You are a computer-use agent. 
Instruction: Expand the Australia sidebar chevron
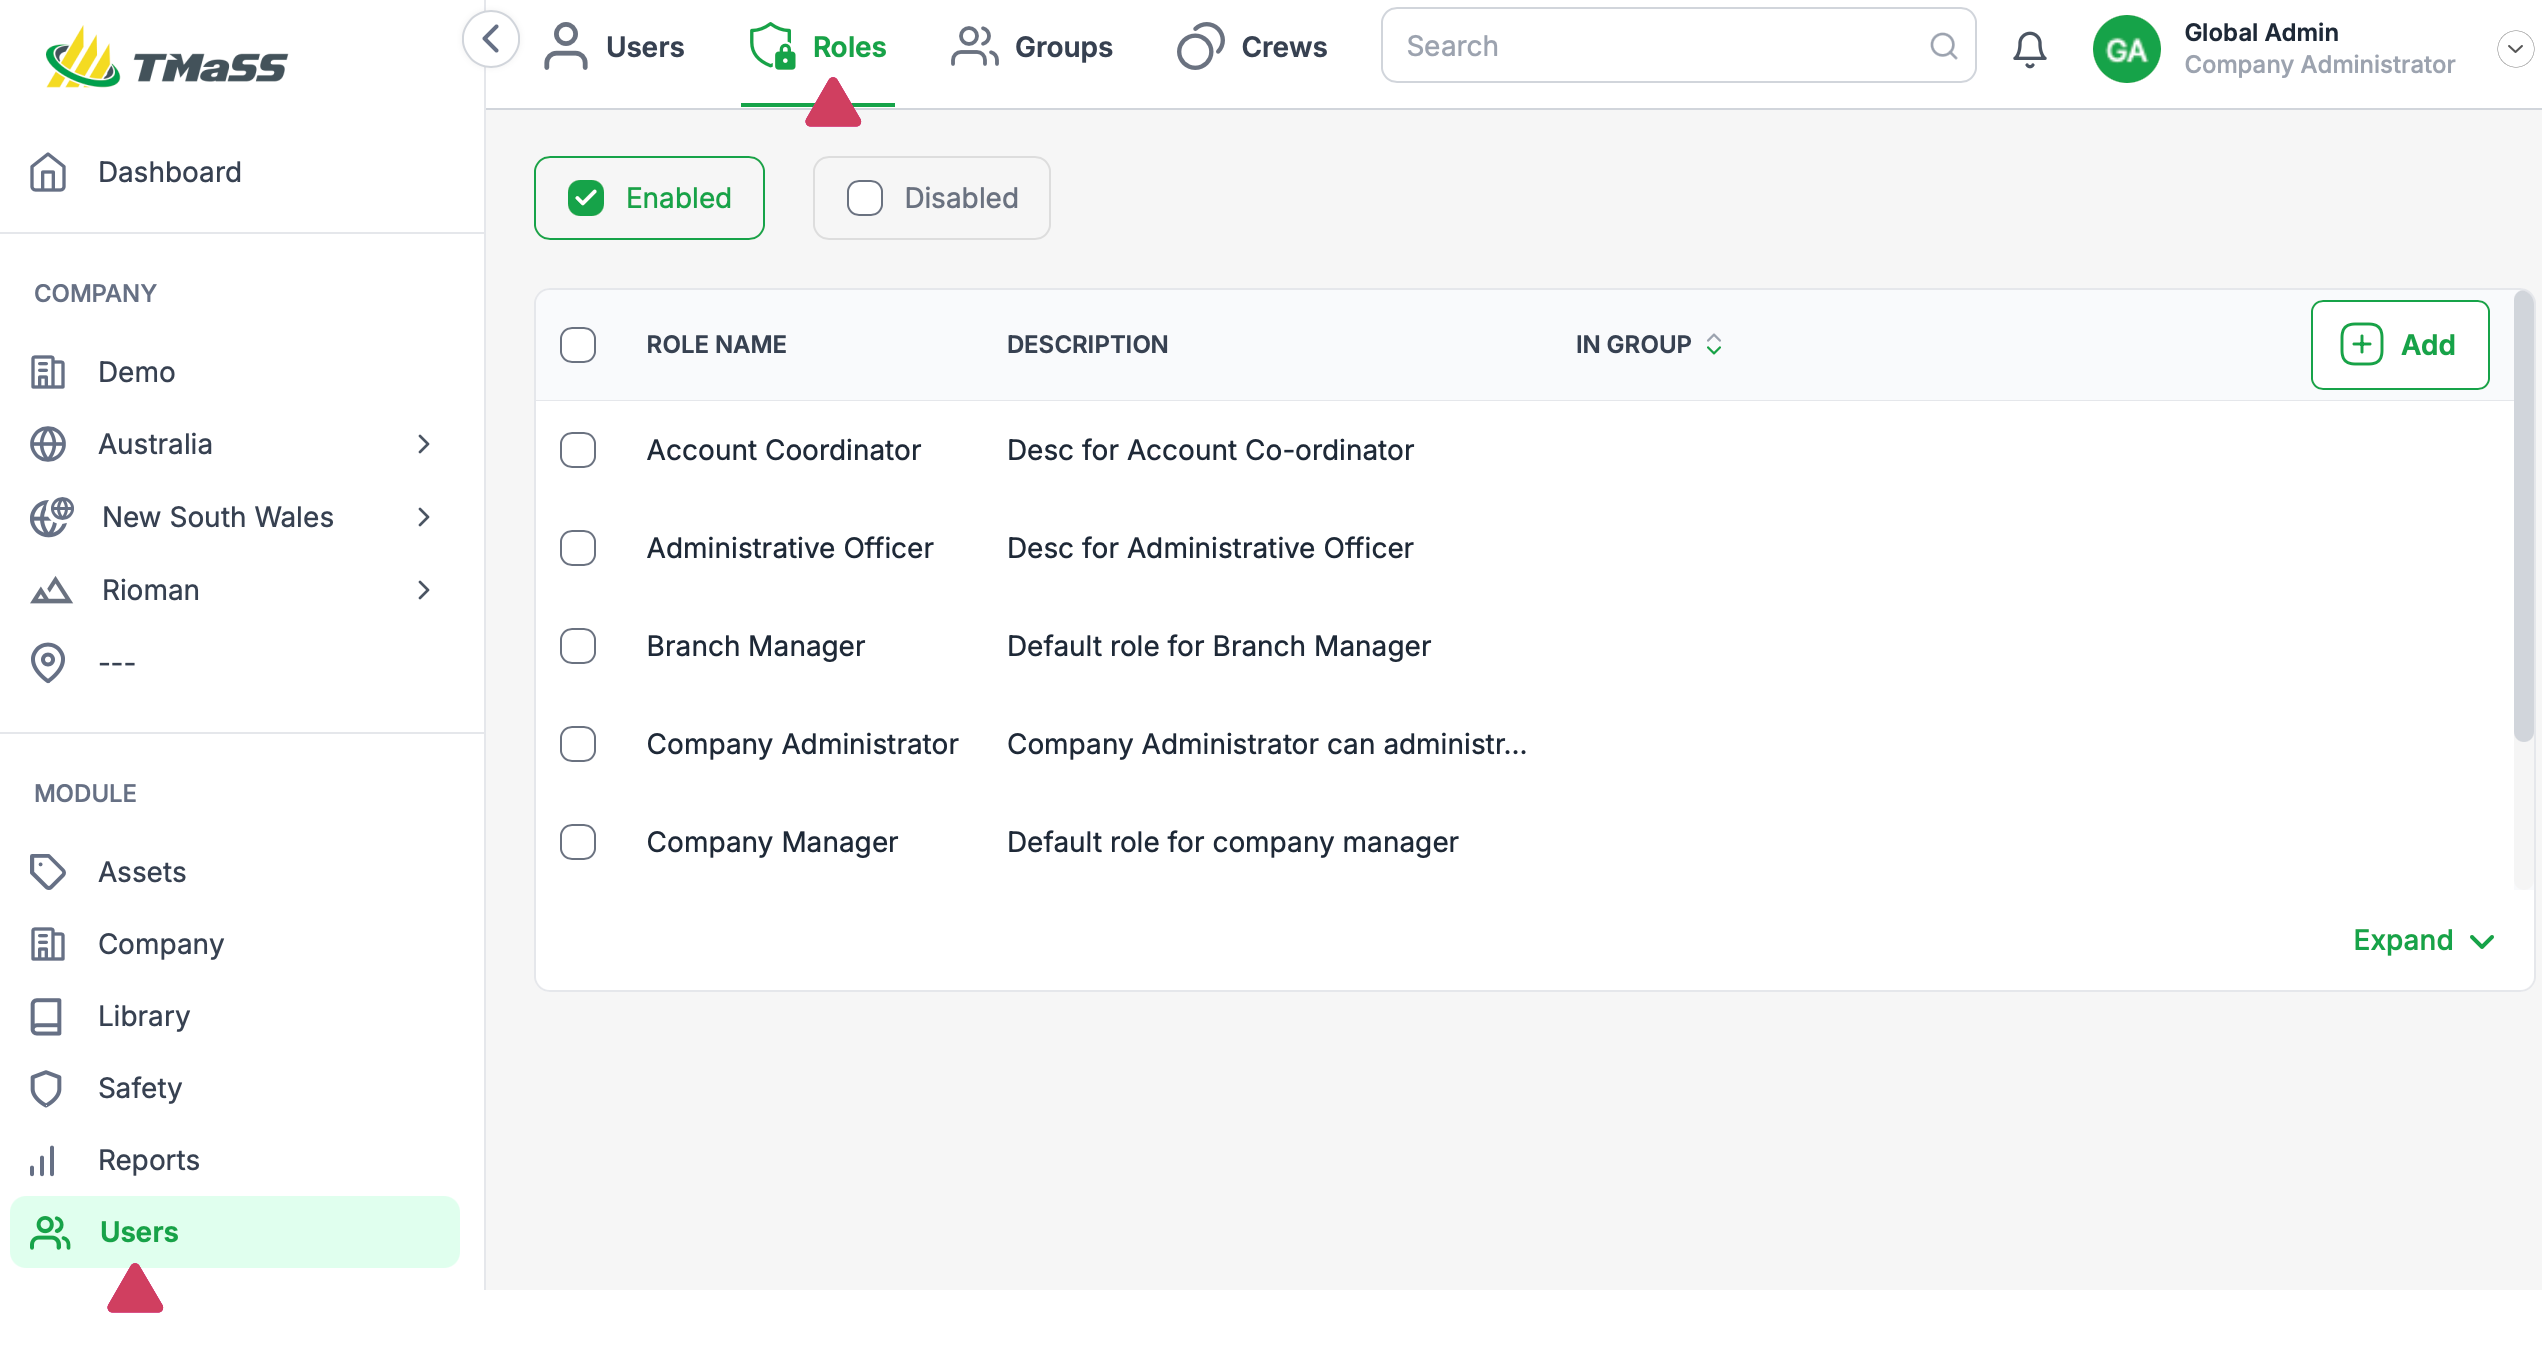(424, 444)
